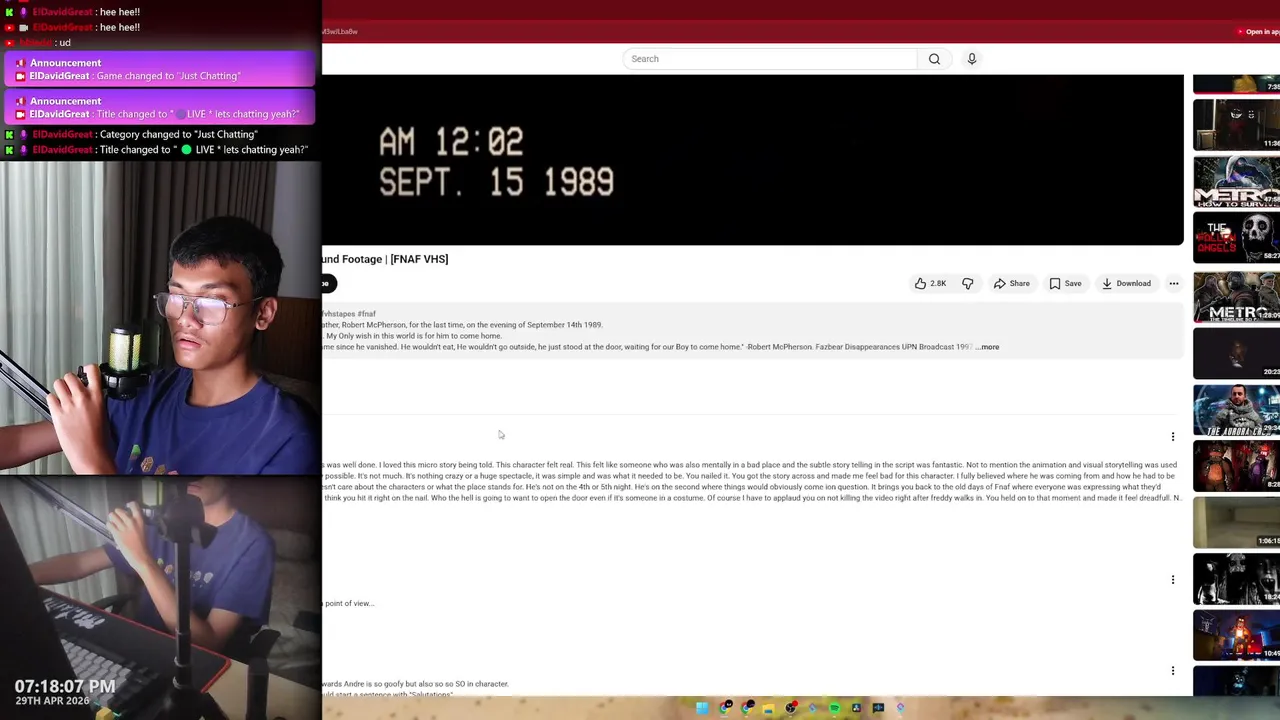Open the three-dot menu beside Download
The width and height of the screenshot is (1280, 720).
[x=1174, y=284]
